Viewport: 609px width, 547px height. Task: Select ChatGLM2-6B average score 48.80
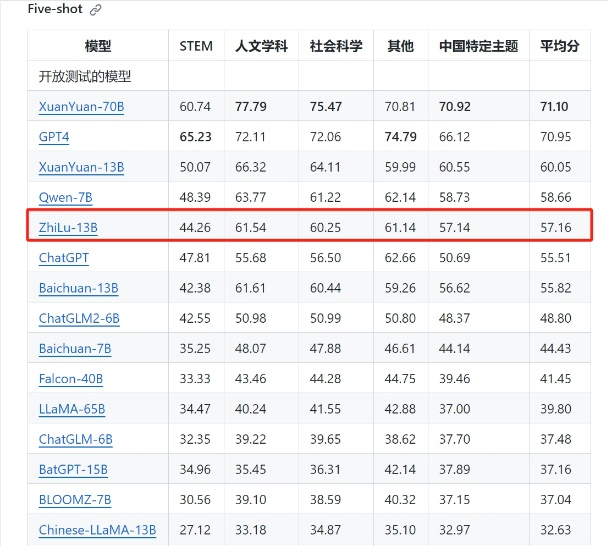click(556, 318)
